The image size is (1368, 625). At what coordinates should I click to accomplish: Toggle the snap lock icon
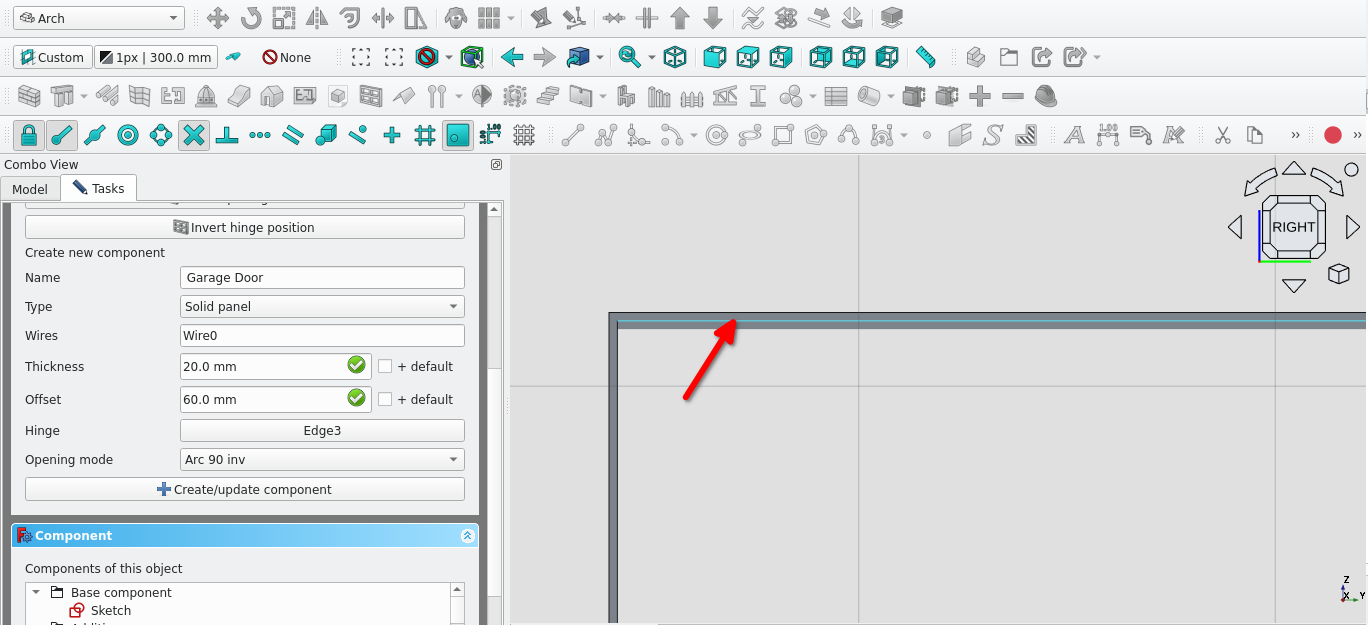click(29, 135)
